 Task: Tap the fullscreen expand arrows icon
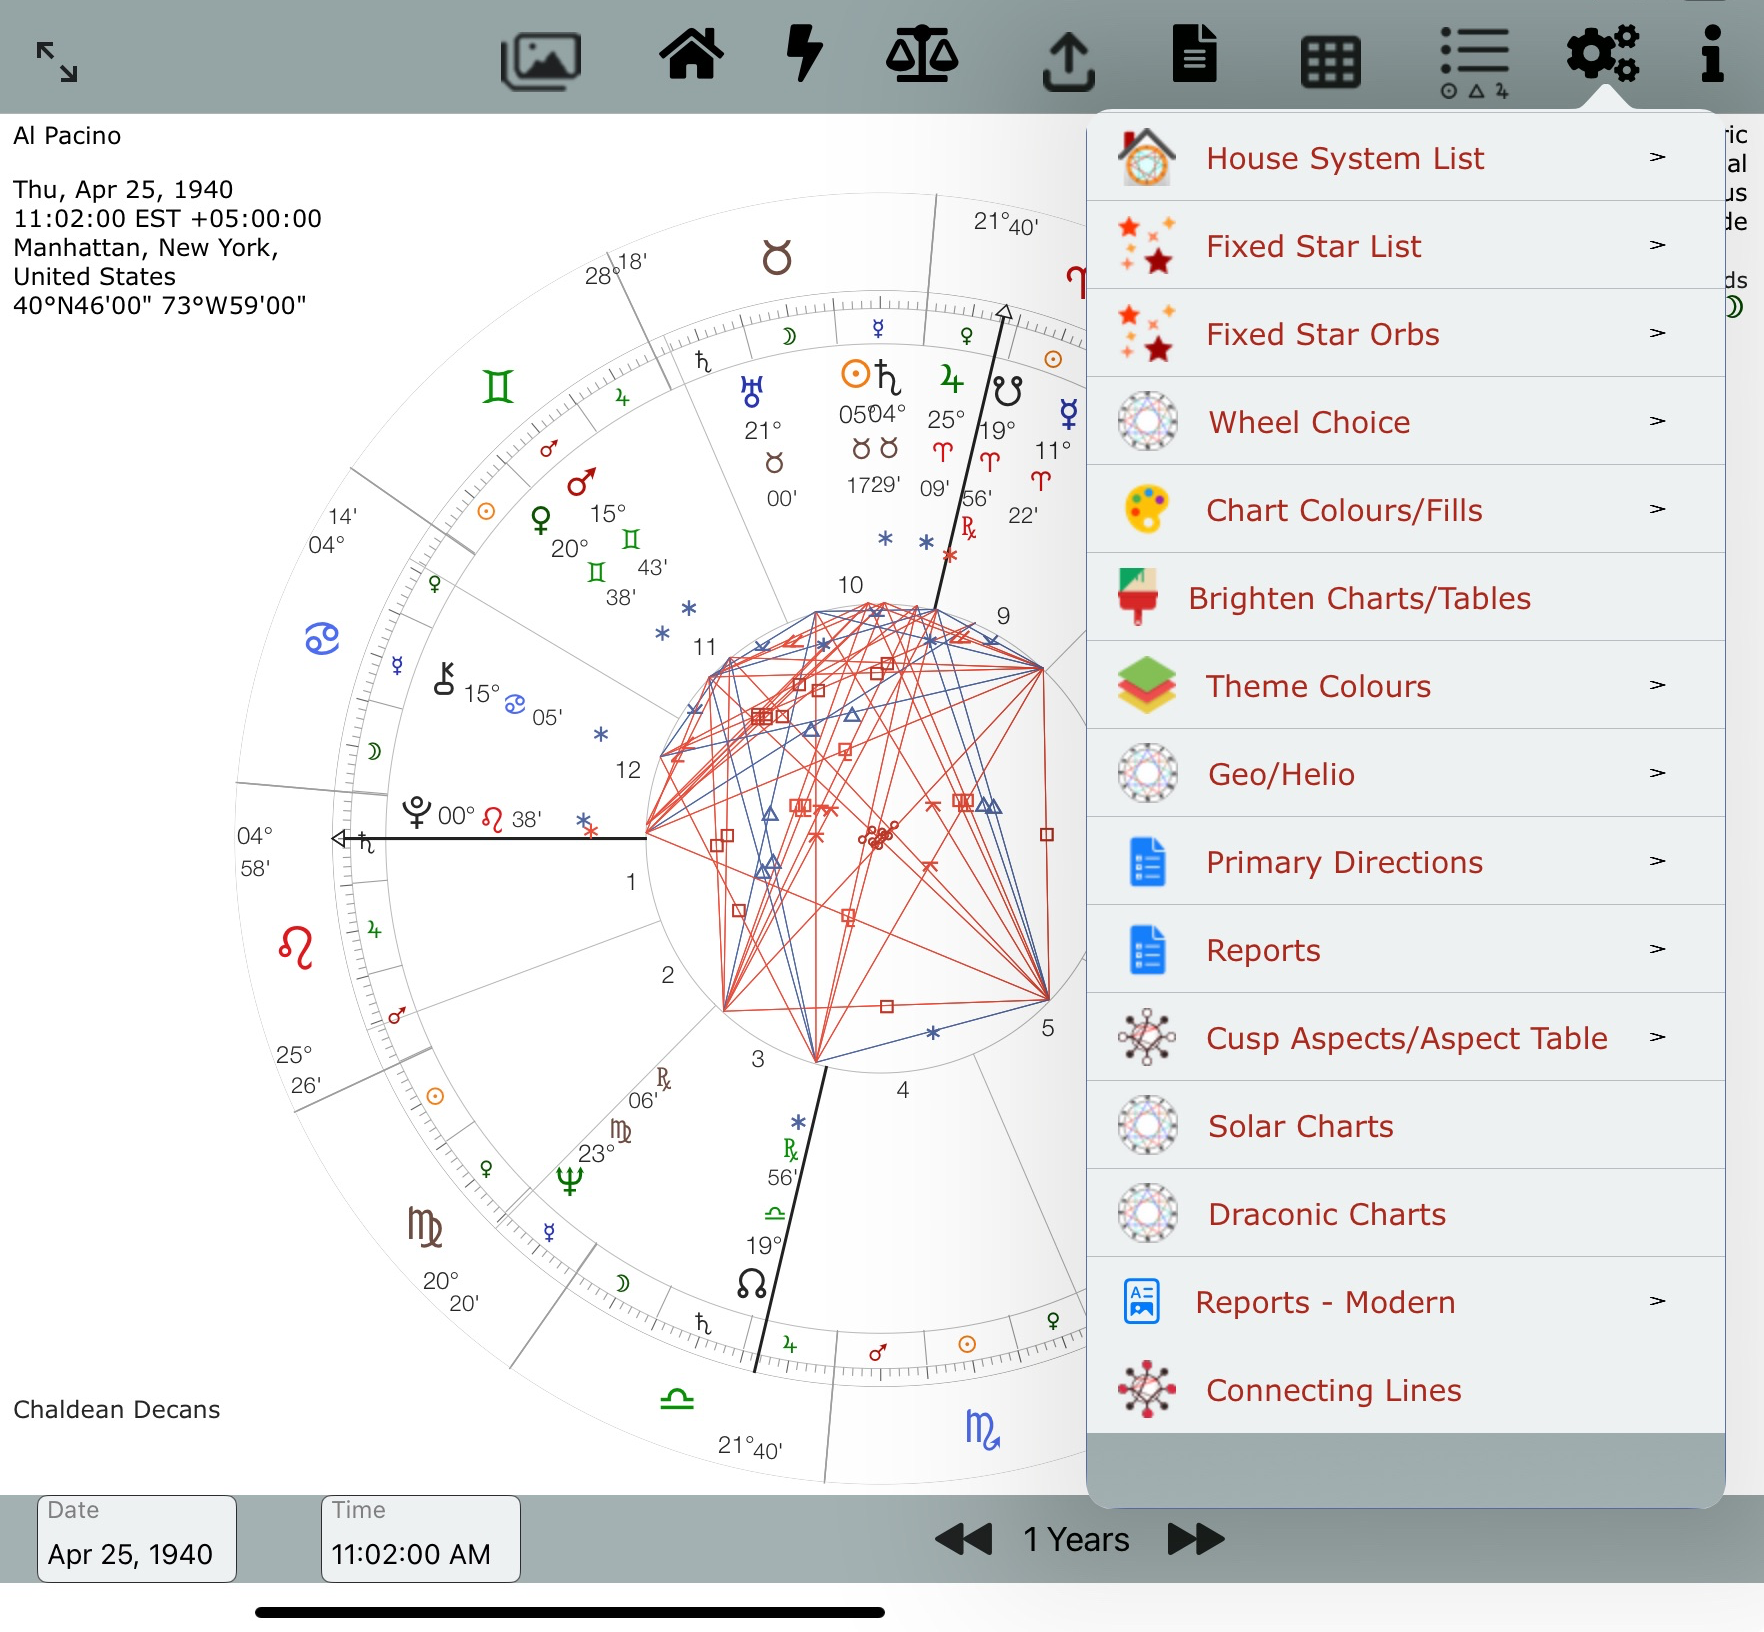click(x=57, y=61)
